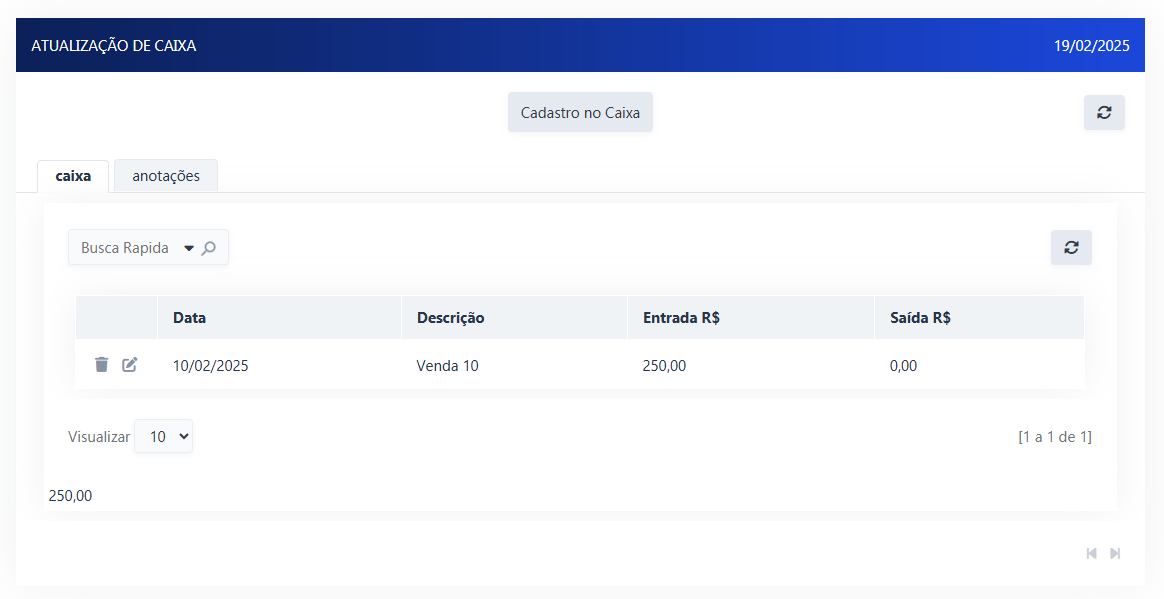1164x599 pixels.
Task: Open the Visualizar rows-per-page select
Action: point(163,436)
